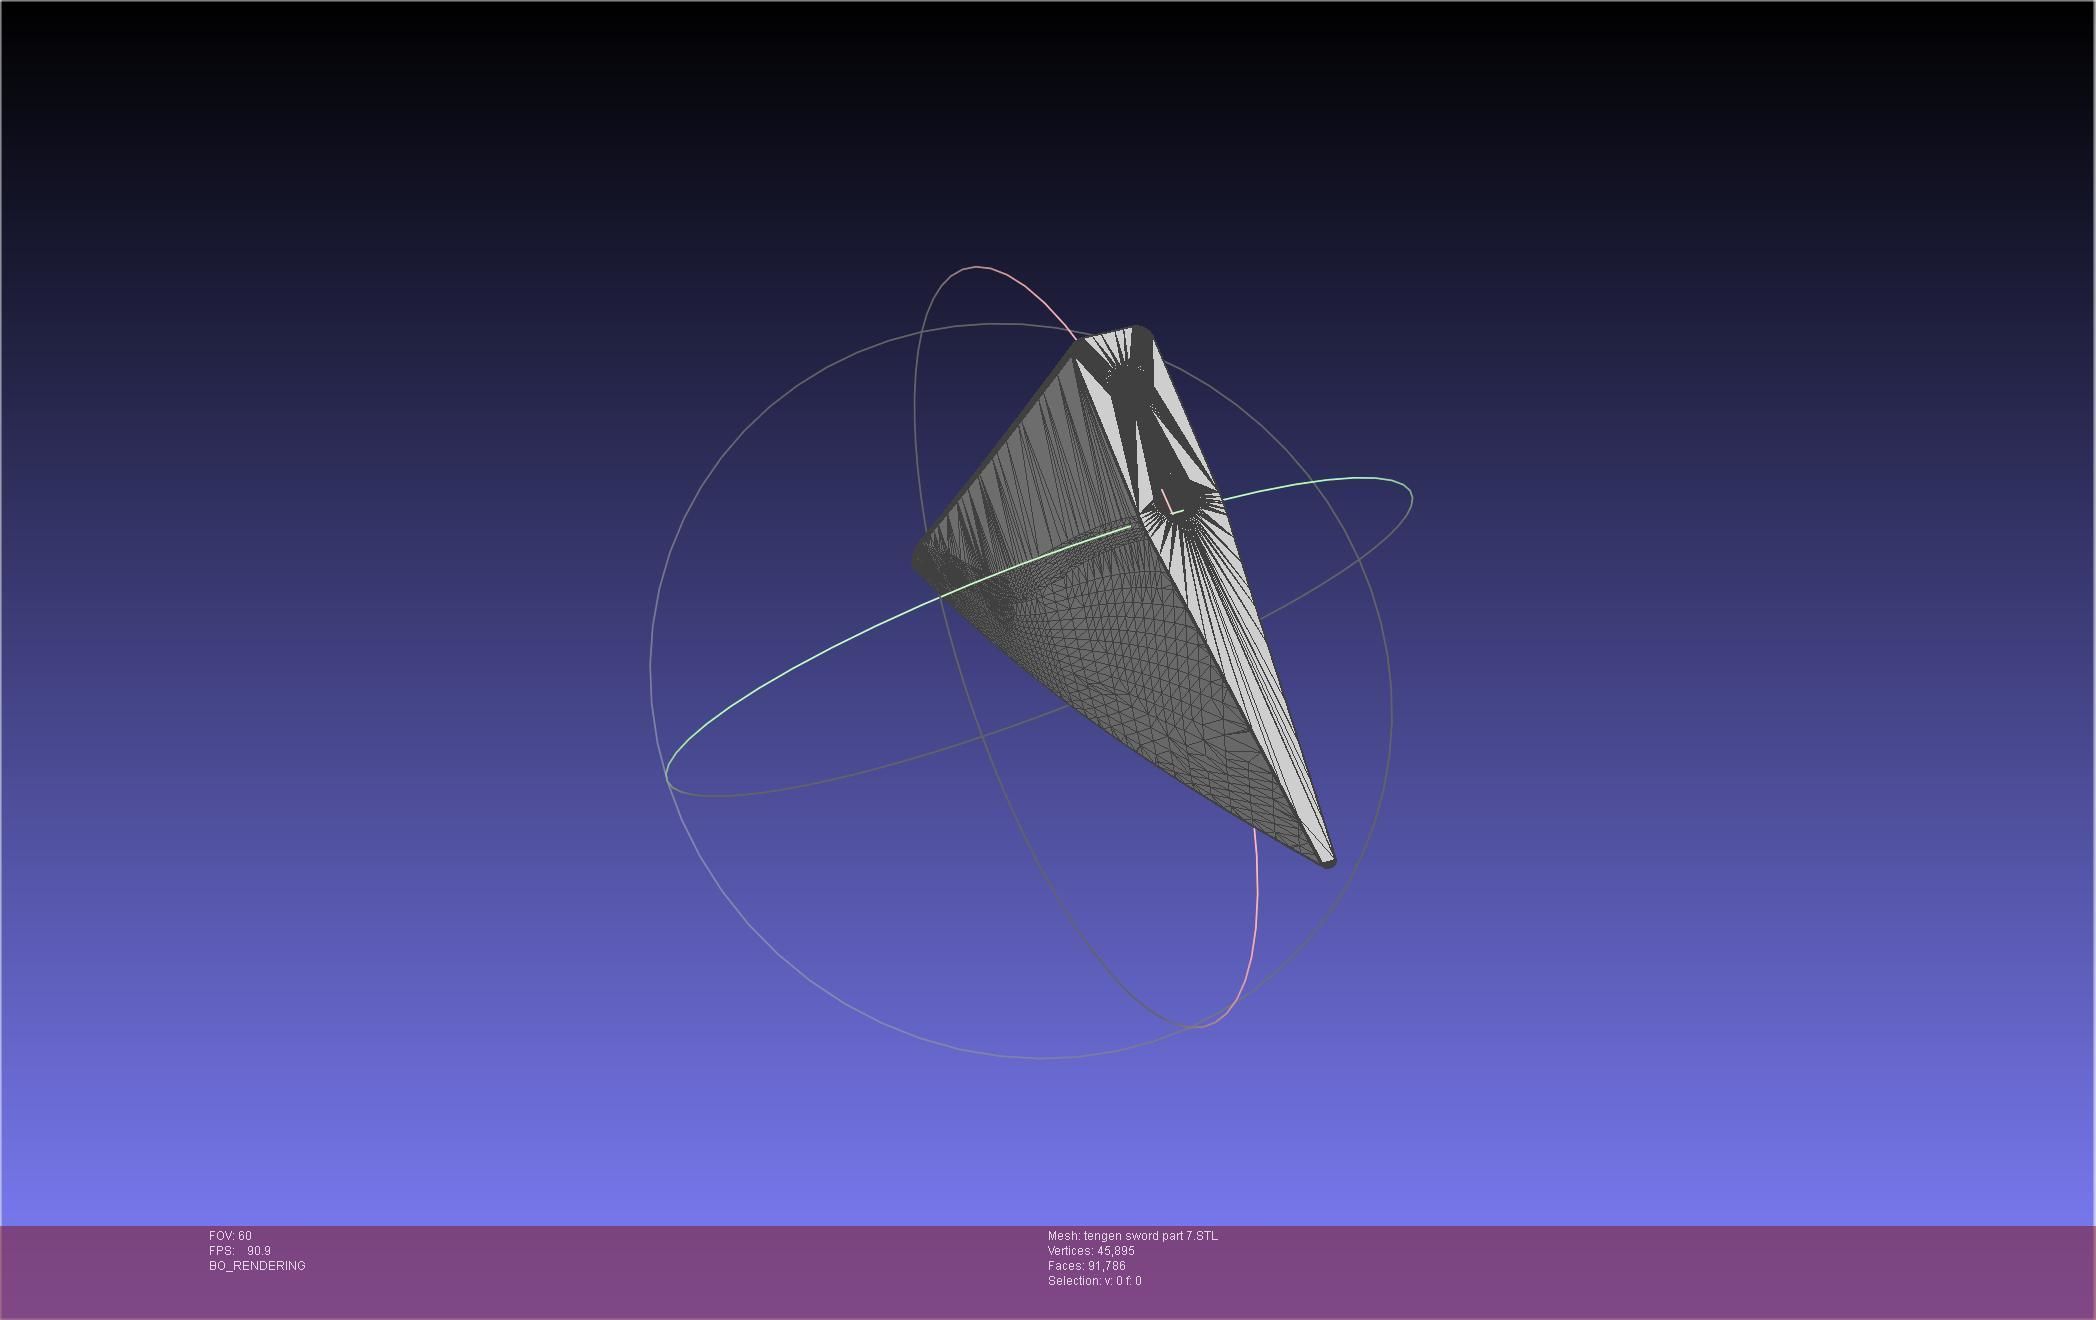Click the FOV: 60 readout
Screen dimensions: 2096x1320
230,1236
